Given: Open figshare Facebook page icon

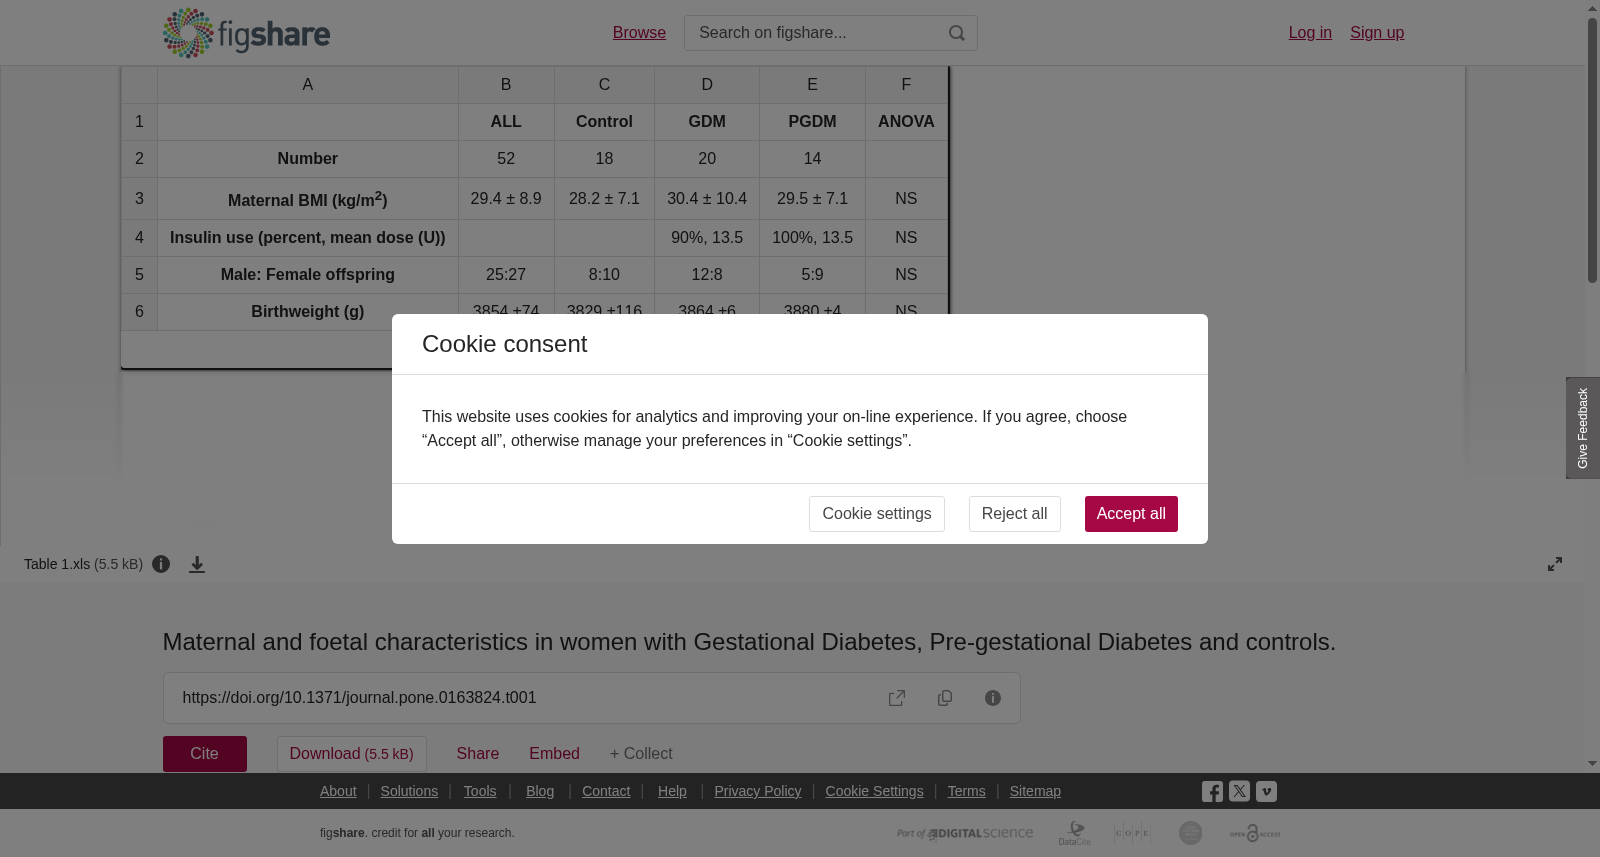Looking at the screenshot, I should pos(1212,792).
